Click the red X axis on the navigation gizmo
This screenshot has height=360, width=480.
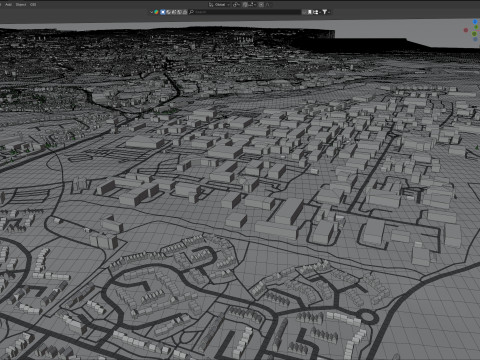coord(466,30)
